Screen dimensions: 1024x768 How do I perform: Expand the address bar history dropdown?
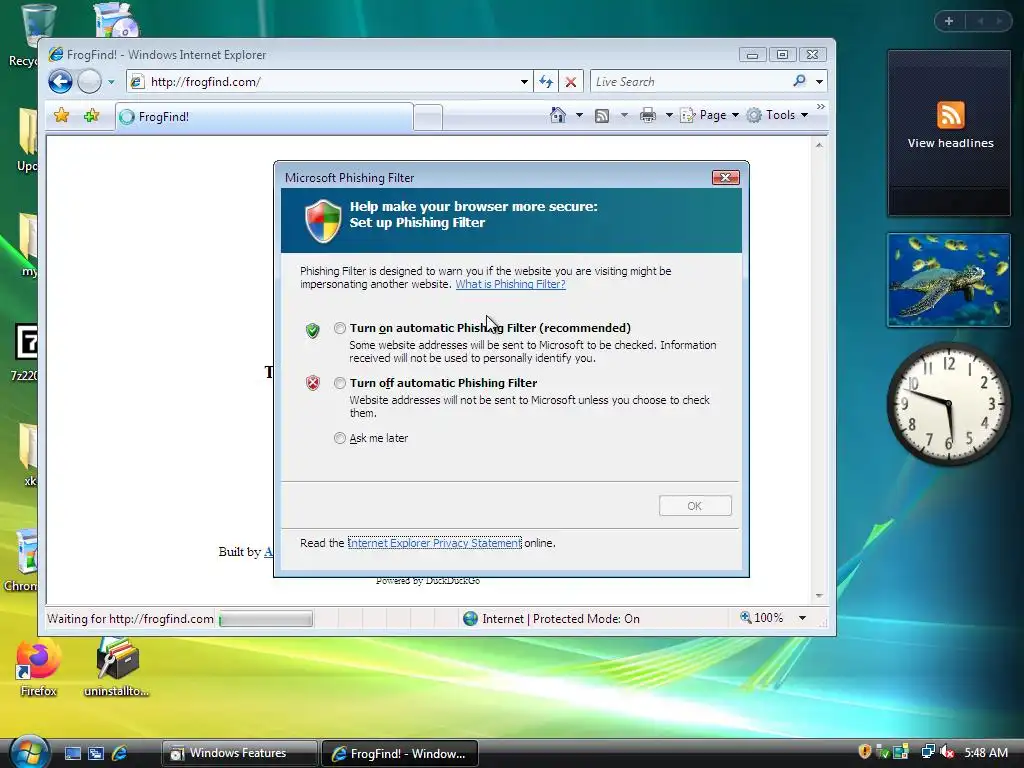coord(524,82)
